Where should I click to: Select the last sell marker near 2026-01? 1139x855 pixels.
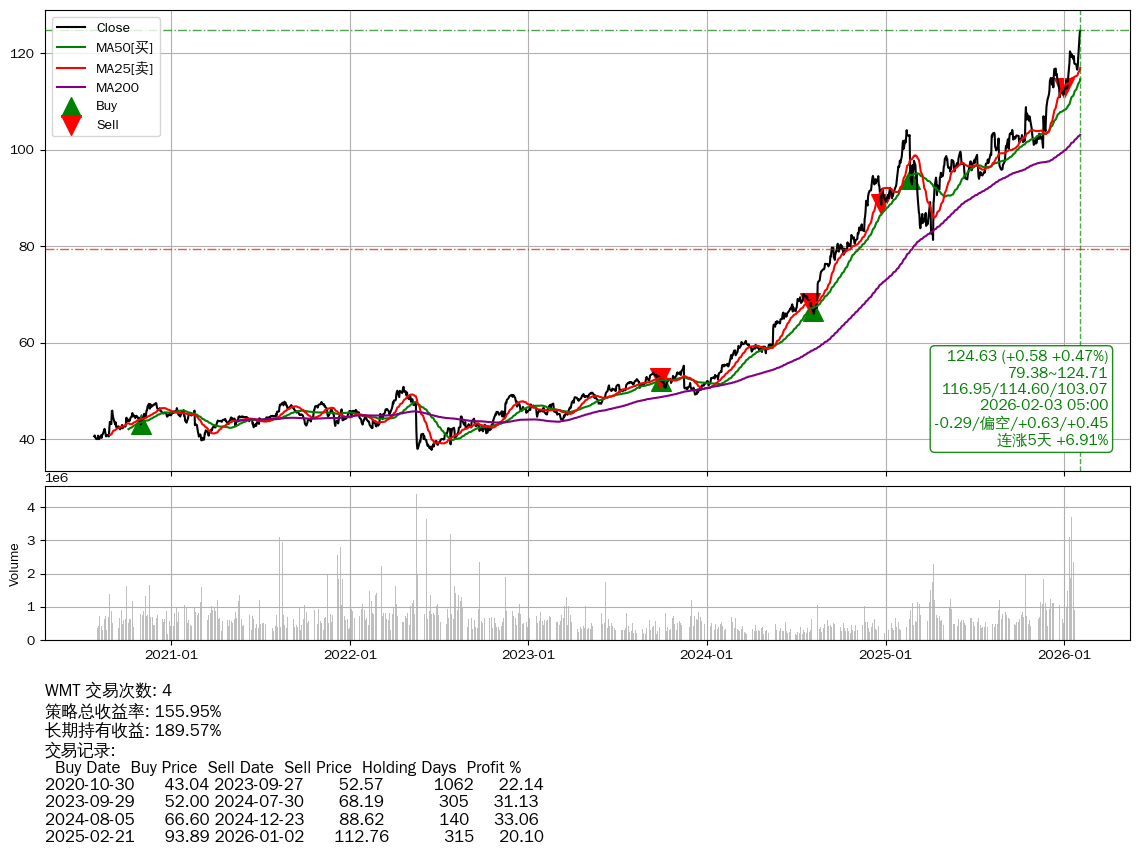point(1065,87)
